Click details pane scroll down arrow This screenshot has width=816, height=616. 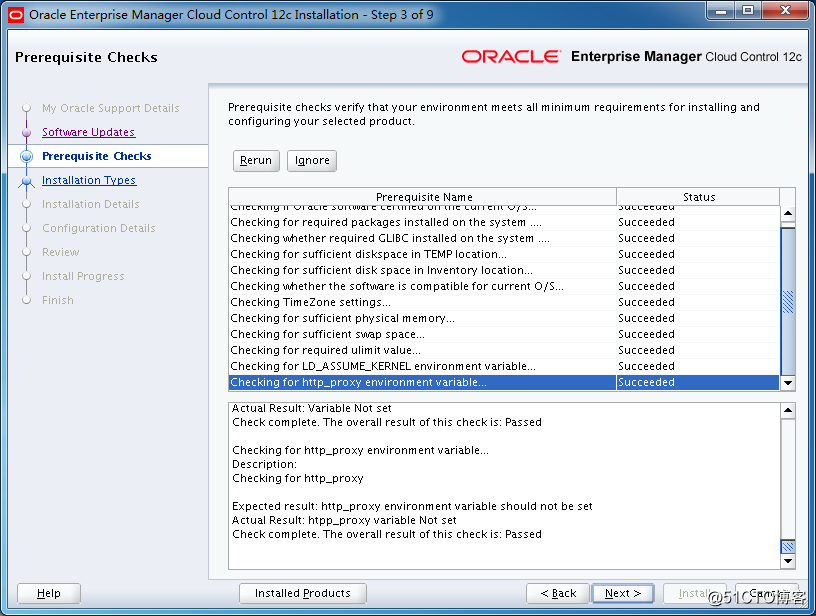787,561
